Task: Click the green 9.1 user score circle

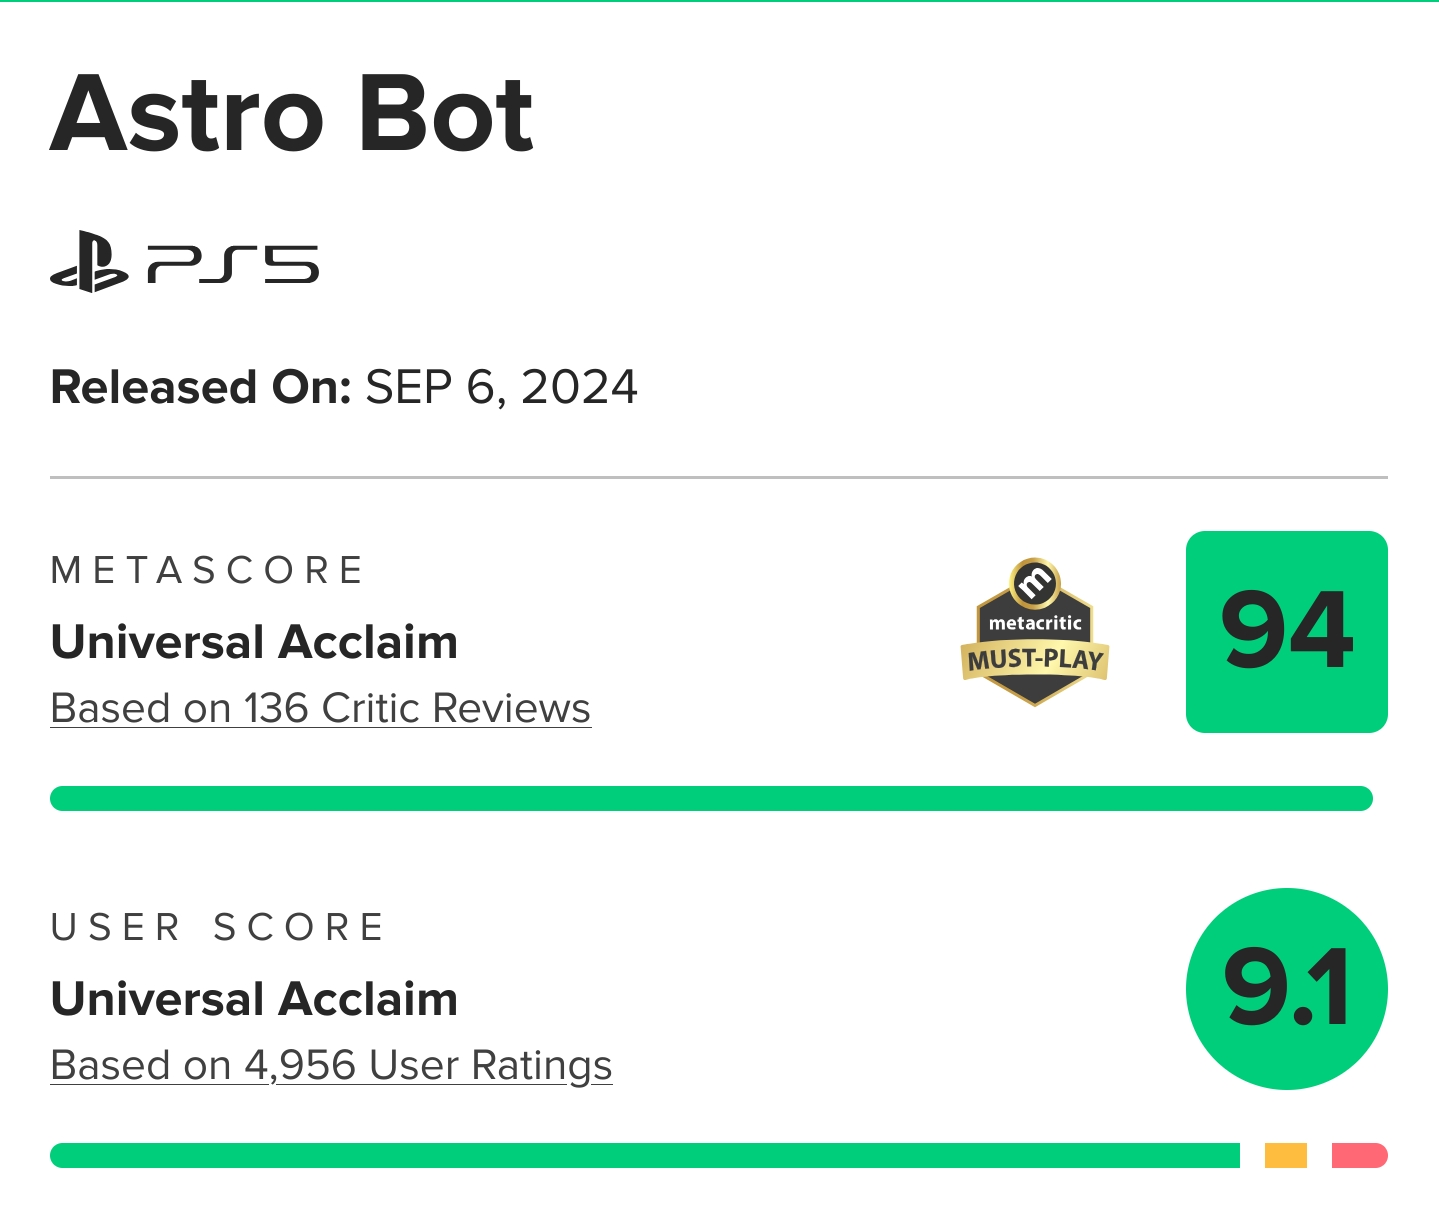Action: point(1286,989)
